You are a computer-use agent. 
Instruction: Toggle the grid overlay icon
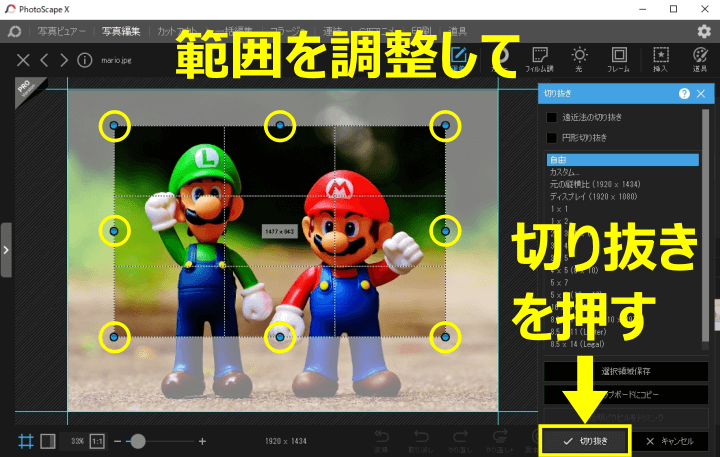(x=26, y=441)
